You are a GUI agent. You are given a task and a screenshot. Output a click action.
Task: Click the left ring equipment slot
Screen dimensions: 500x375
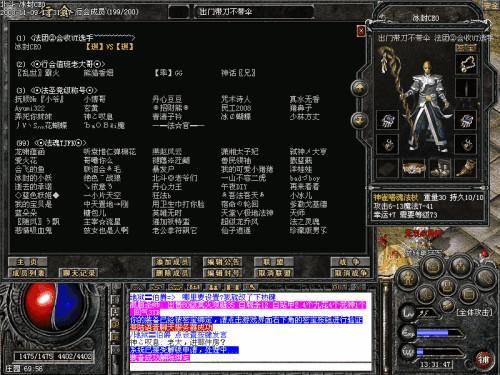click(387, 144)
